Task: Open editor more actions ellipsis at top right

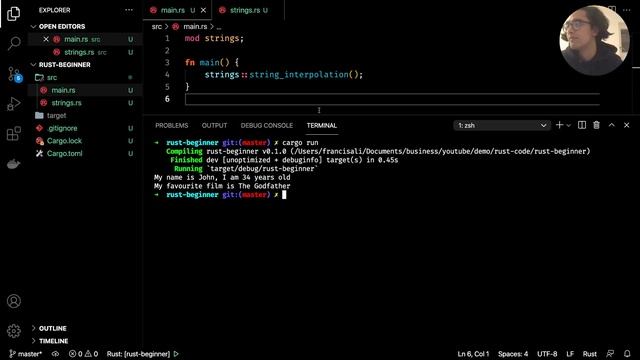Action: pyautogui.click(x=627, y=10)
